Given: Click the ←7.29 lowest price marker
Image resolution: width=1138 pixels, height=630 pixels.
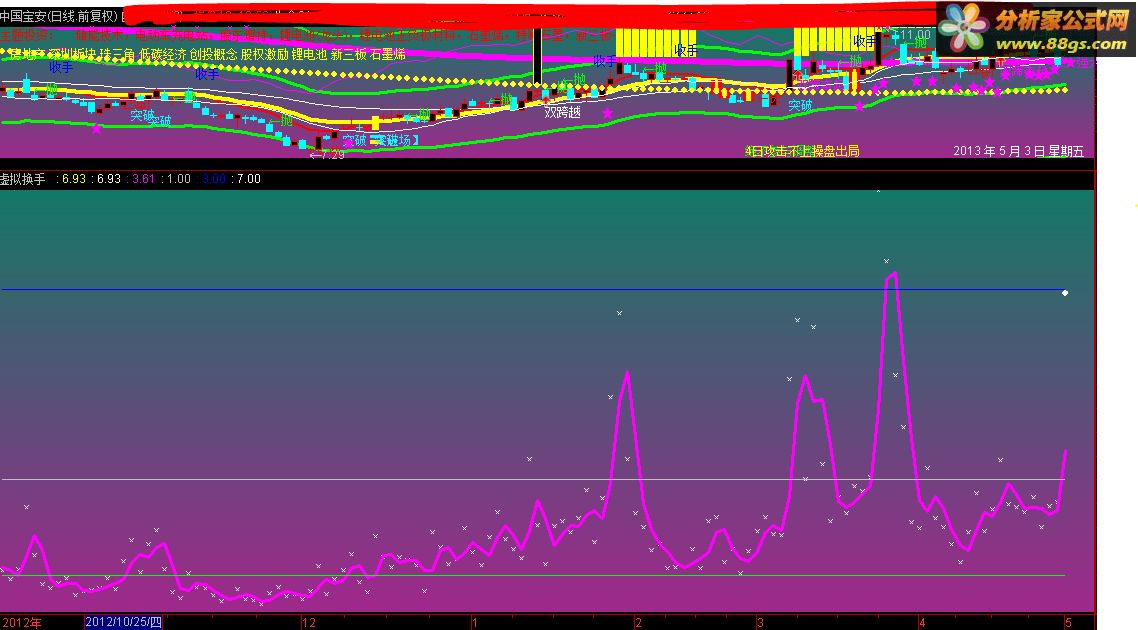Looking at the screenshot, I should pos(327,155).
